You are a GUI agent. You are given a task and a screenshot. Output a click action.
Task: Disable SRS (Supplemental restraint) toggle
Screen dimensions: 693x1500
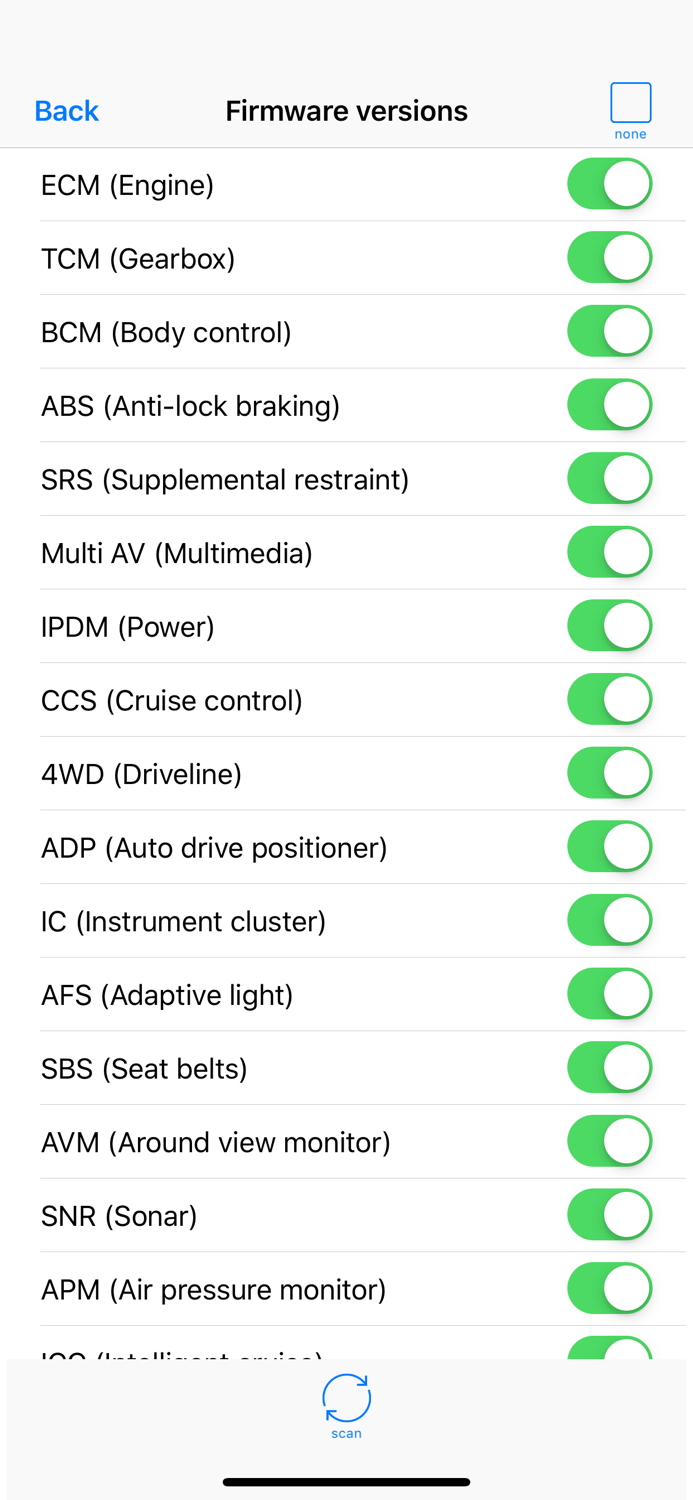(609, 479)
